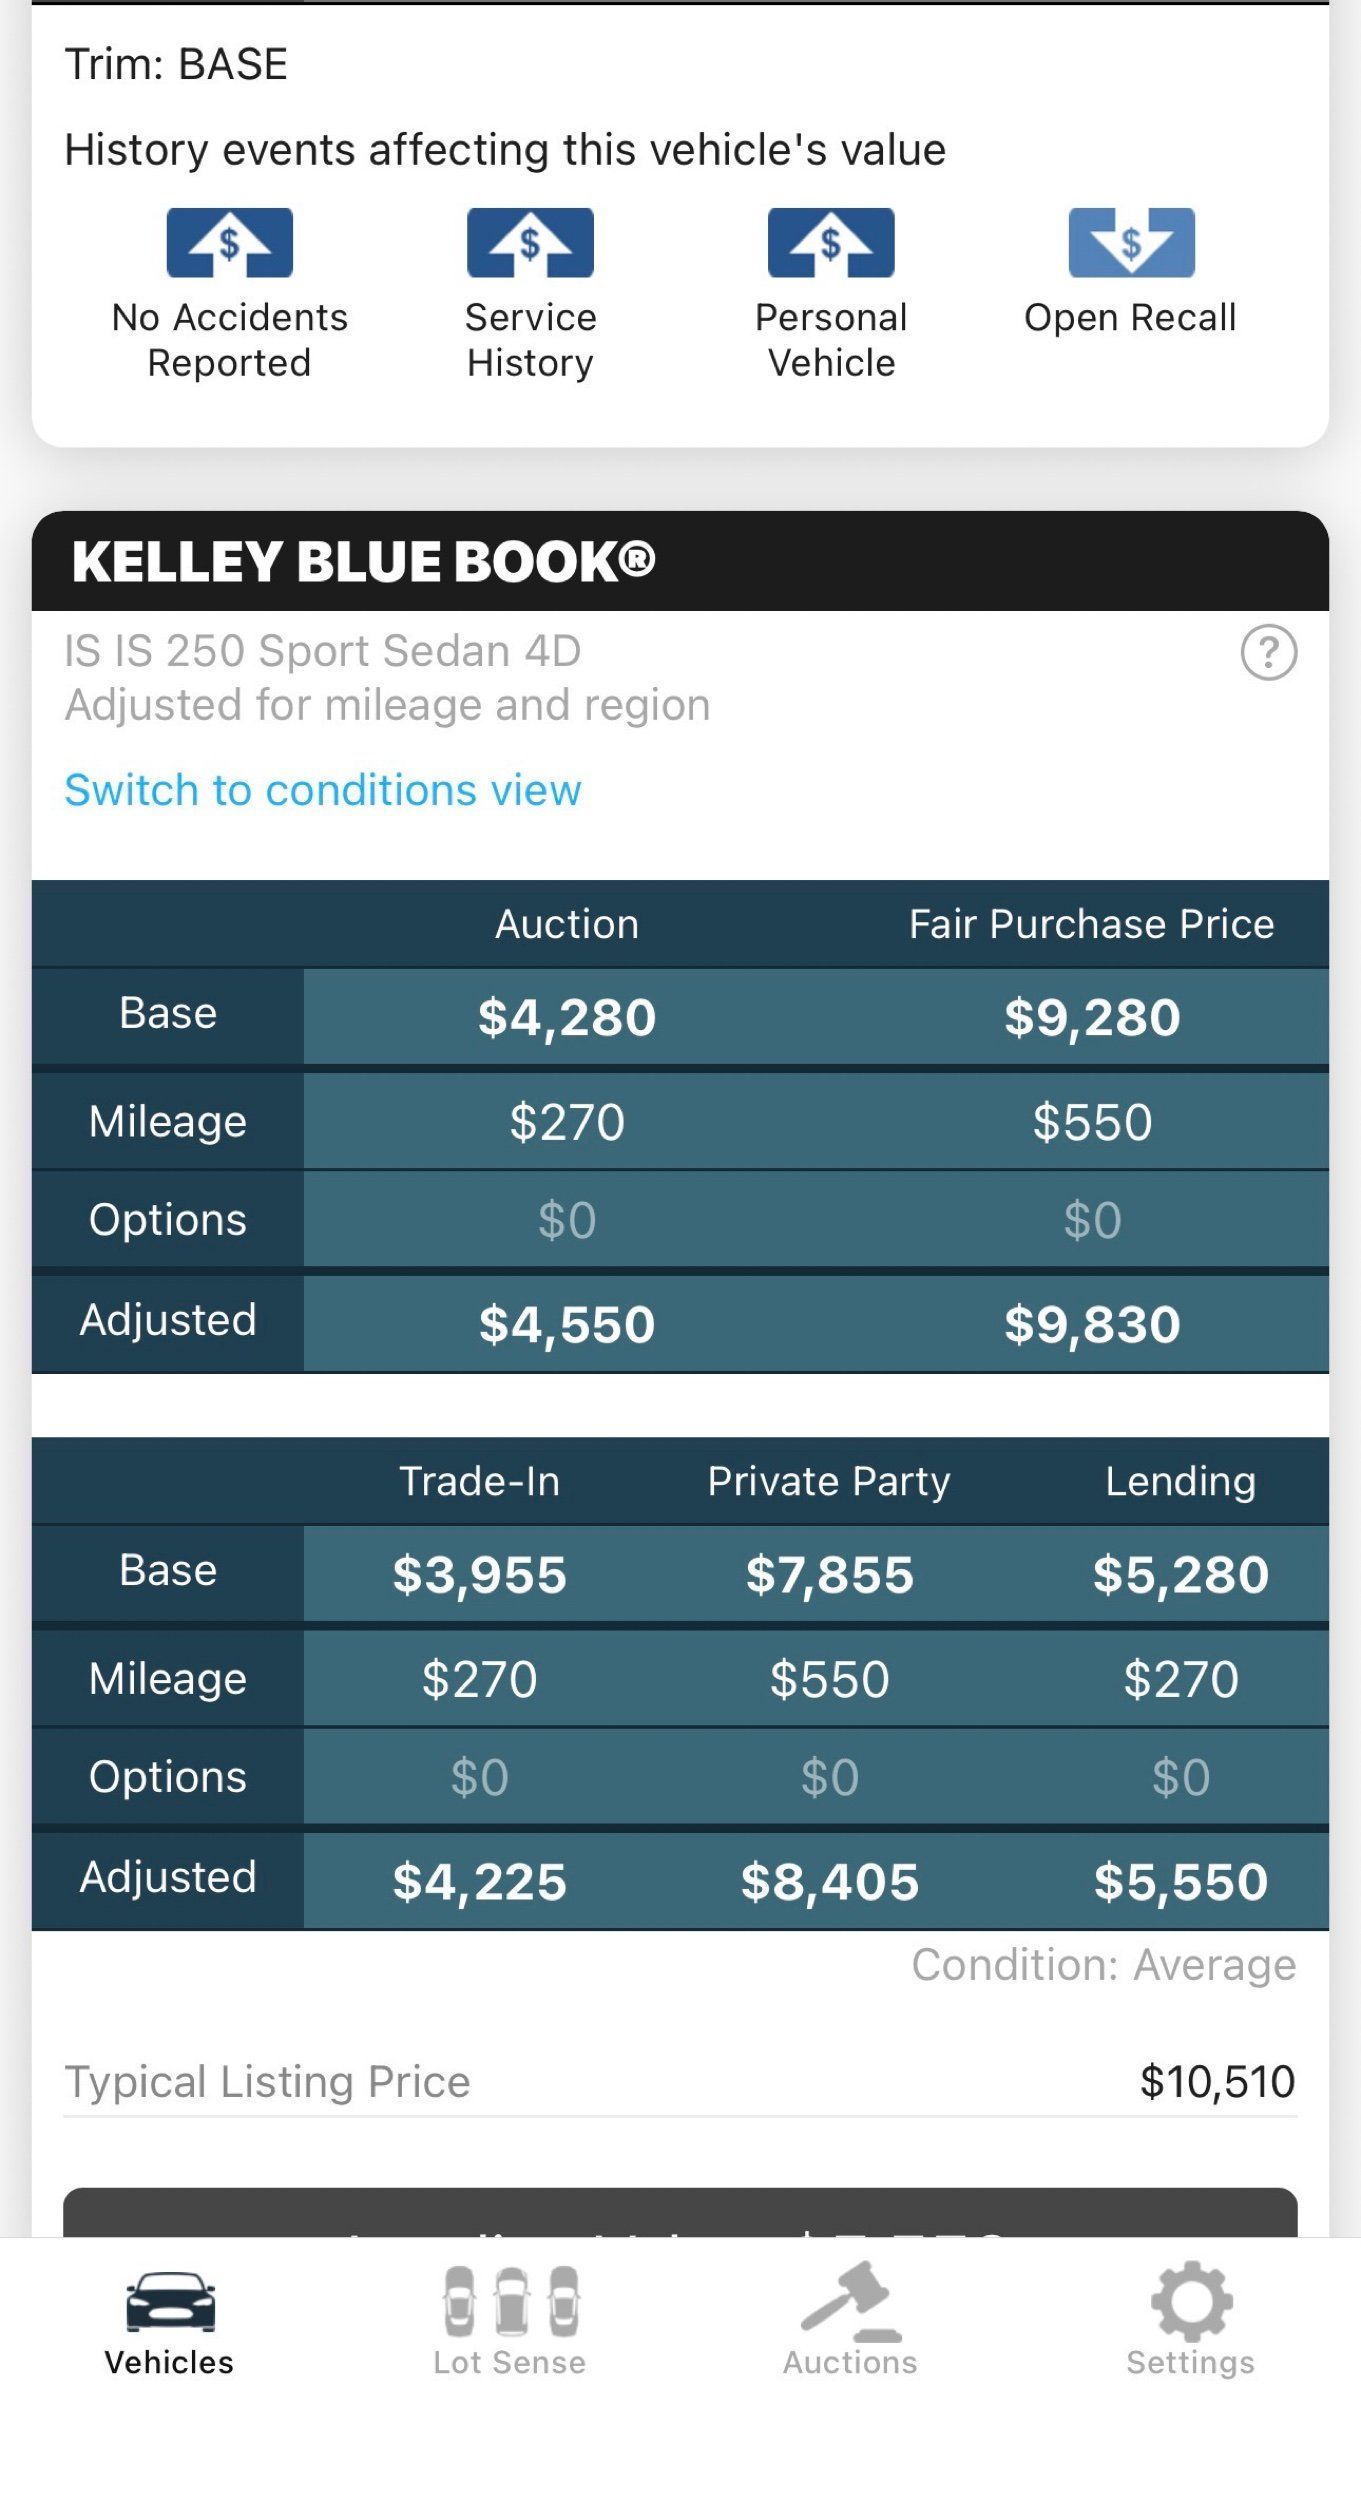Select the Typical Listing Price row
Viewport: 1361px width, 2500px height.
click(x=680, y=2082)
